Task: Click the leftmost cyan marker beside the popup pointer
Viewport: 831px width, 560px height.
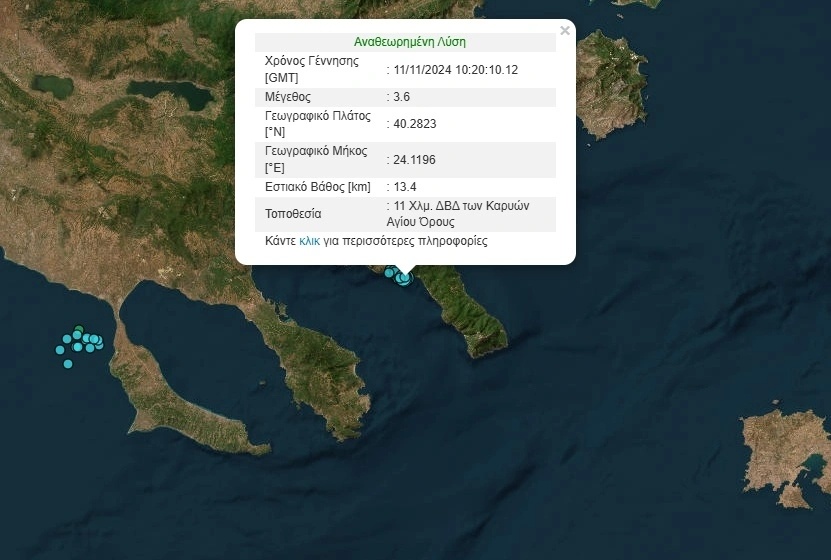Action: click(x=389, y=271)
